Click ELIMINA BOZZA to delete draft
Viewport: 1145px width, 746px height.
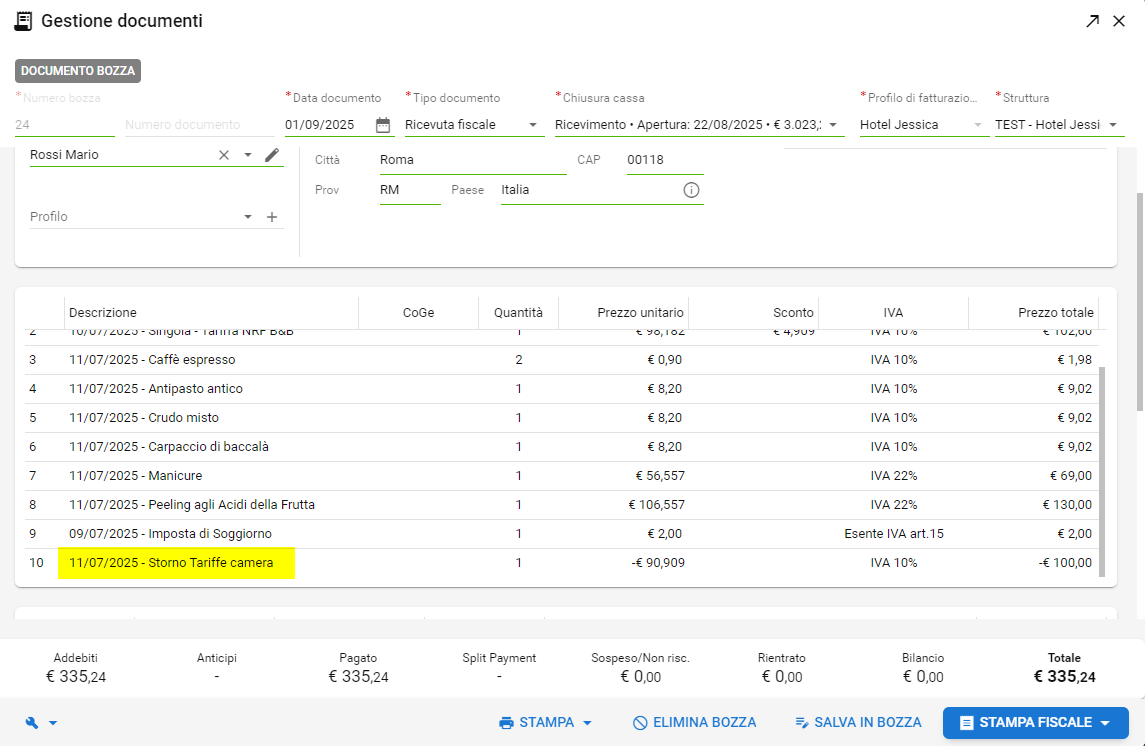pos(694,723)
